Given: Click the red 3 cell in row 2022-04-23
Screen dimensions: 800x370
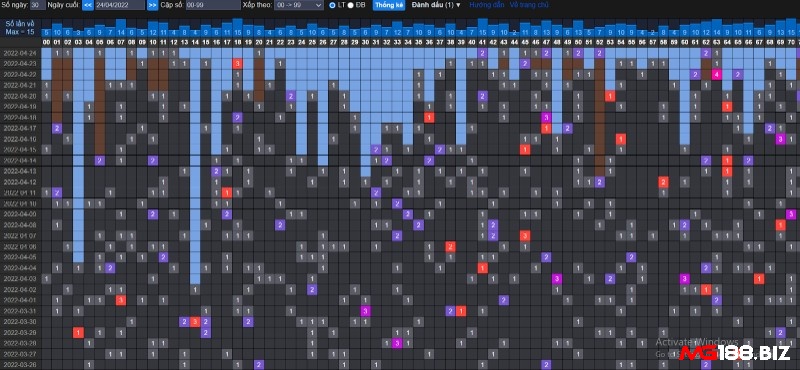Looking at the screenshot, I should click(x=237, y=63).
